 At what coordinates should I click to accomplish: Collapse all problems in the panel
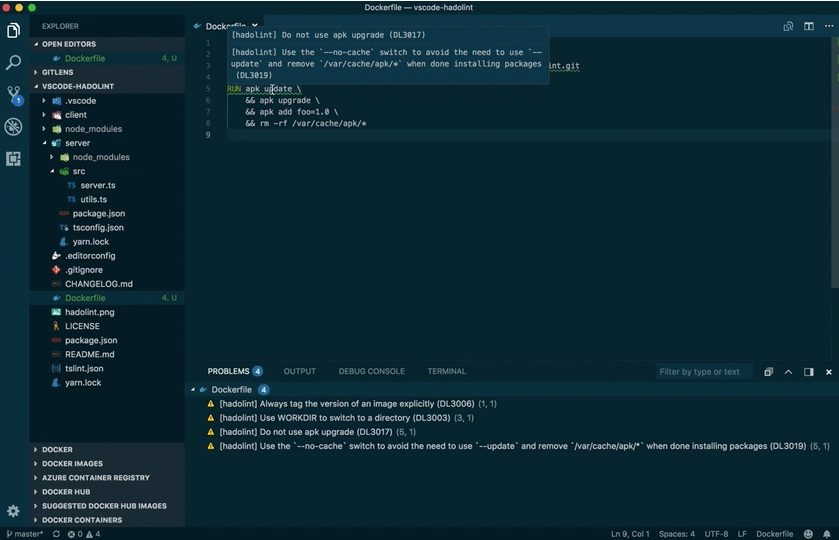768,372
